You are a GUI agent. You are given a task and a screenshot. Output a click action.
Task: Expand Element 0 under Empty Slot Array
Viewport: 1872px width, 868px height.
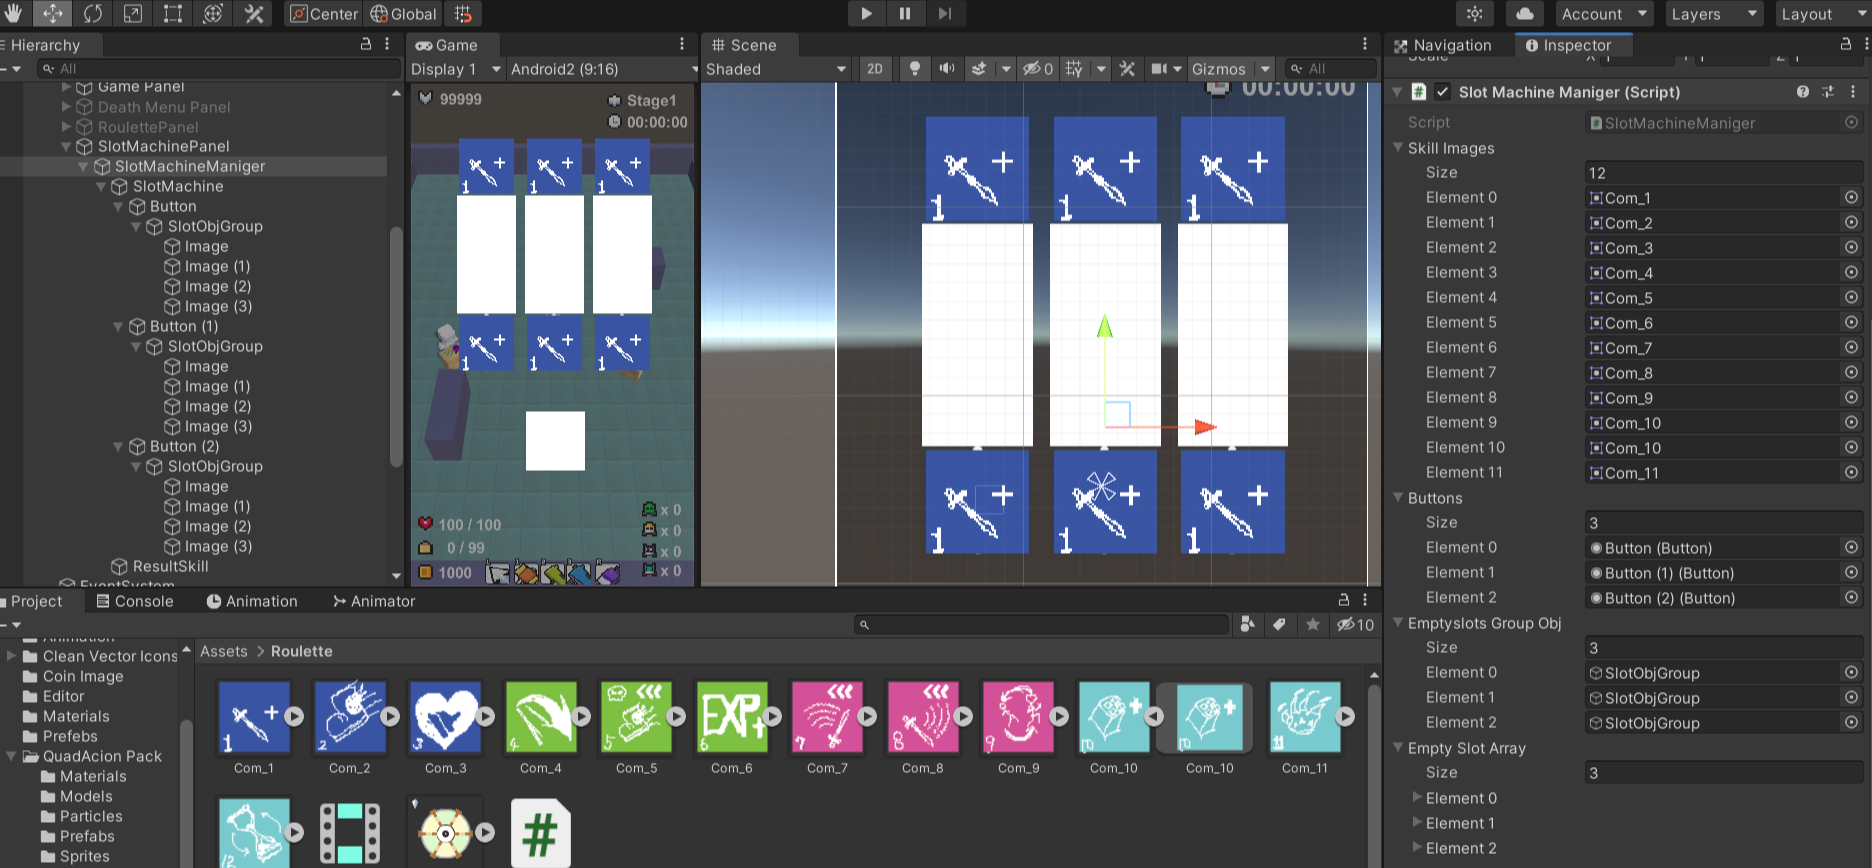click(1416, 798)
